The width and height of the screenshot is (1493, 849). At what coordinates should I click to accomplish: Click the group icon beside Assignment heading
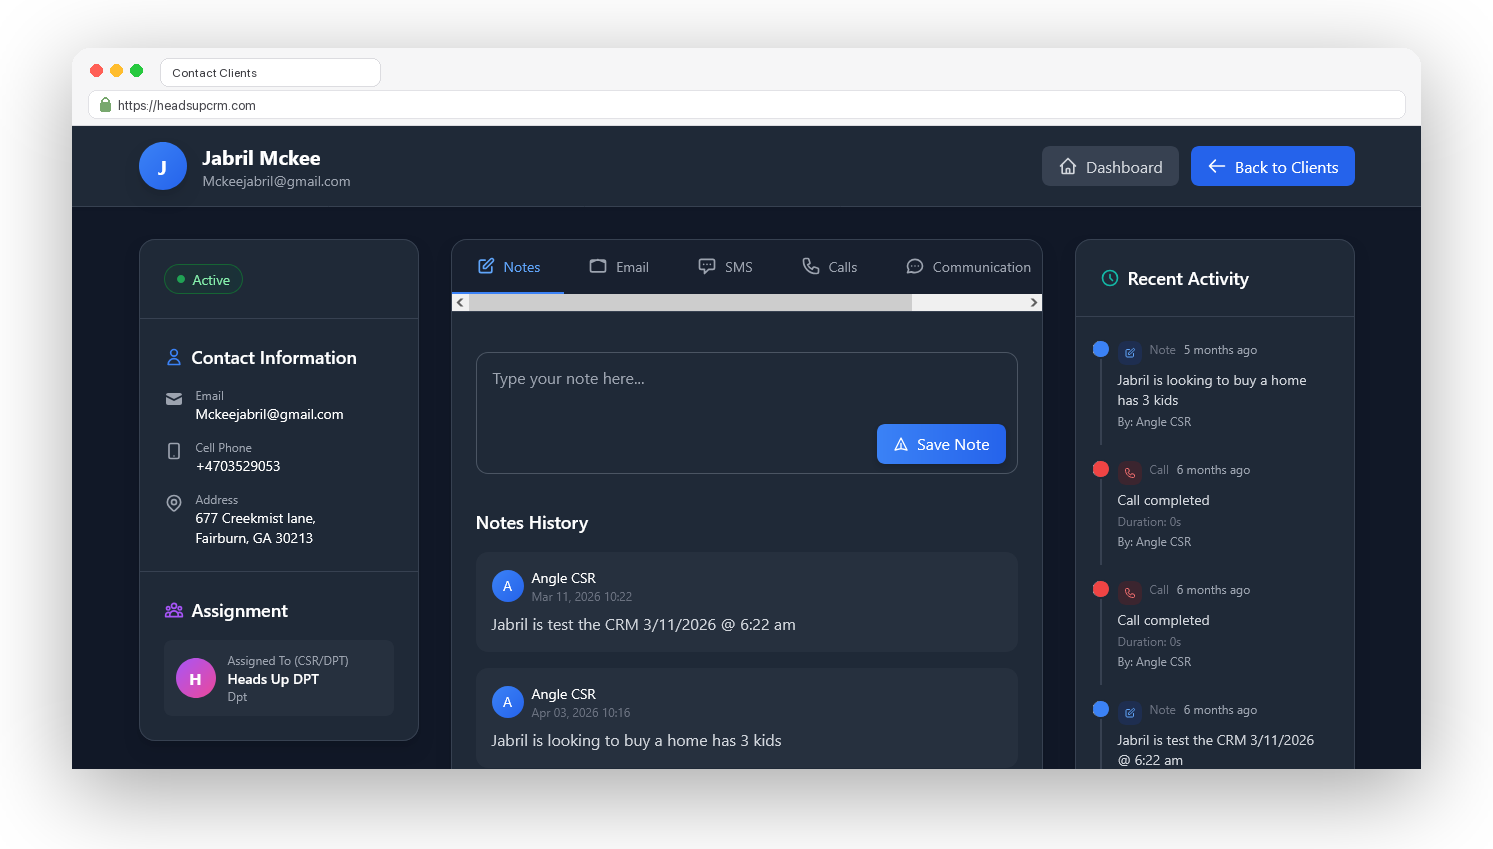(174, 610)
